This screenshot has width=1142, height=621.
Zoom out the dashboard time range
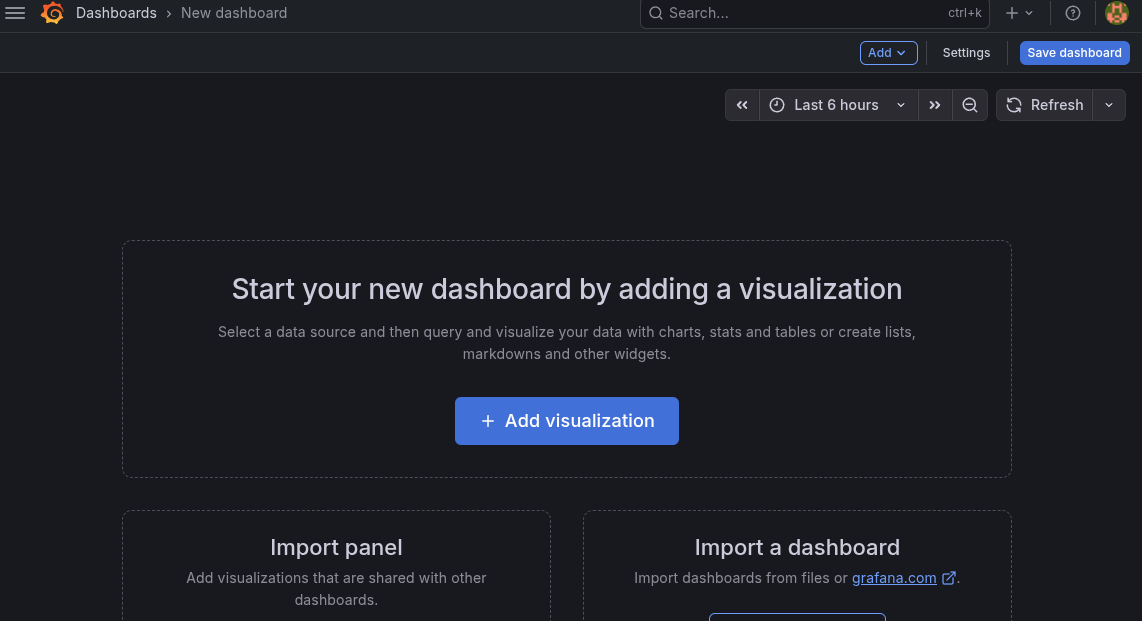pyautogui.click(x=969, y=104)
